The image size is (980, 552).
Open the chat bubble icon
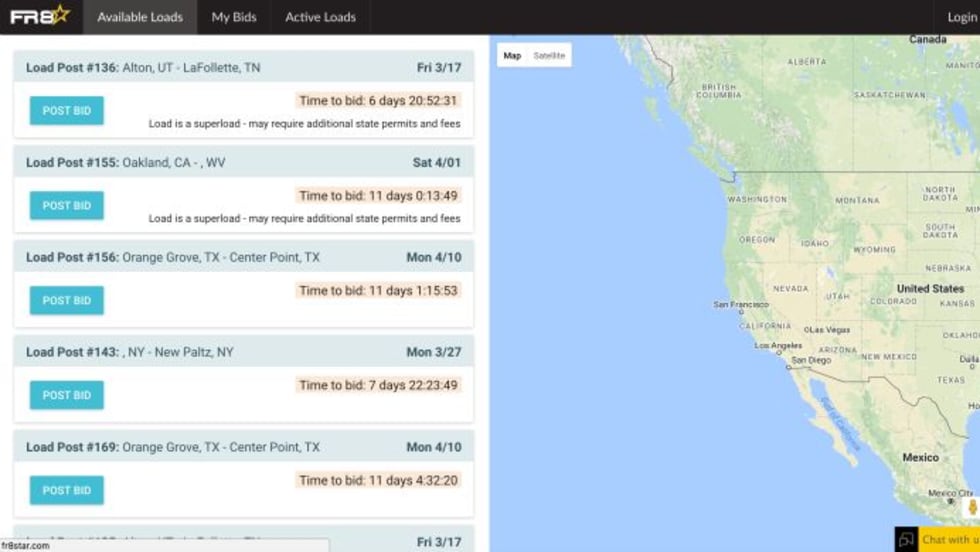coord(906,540)
